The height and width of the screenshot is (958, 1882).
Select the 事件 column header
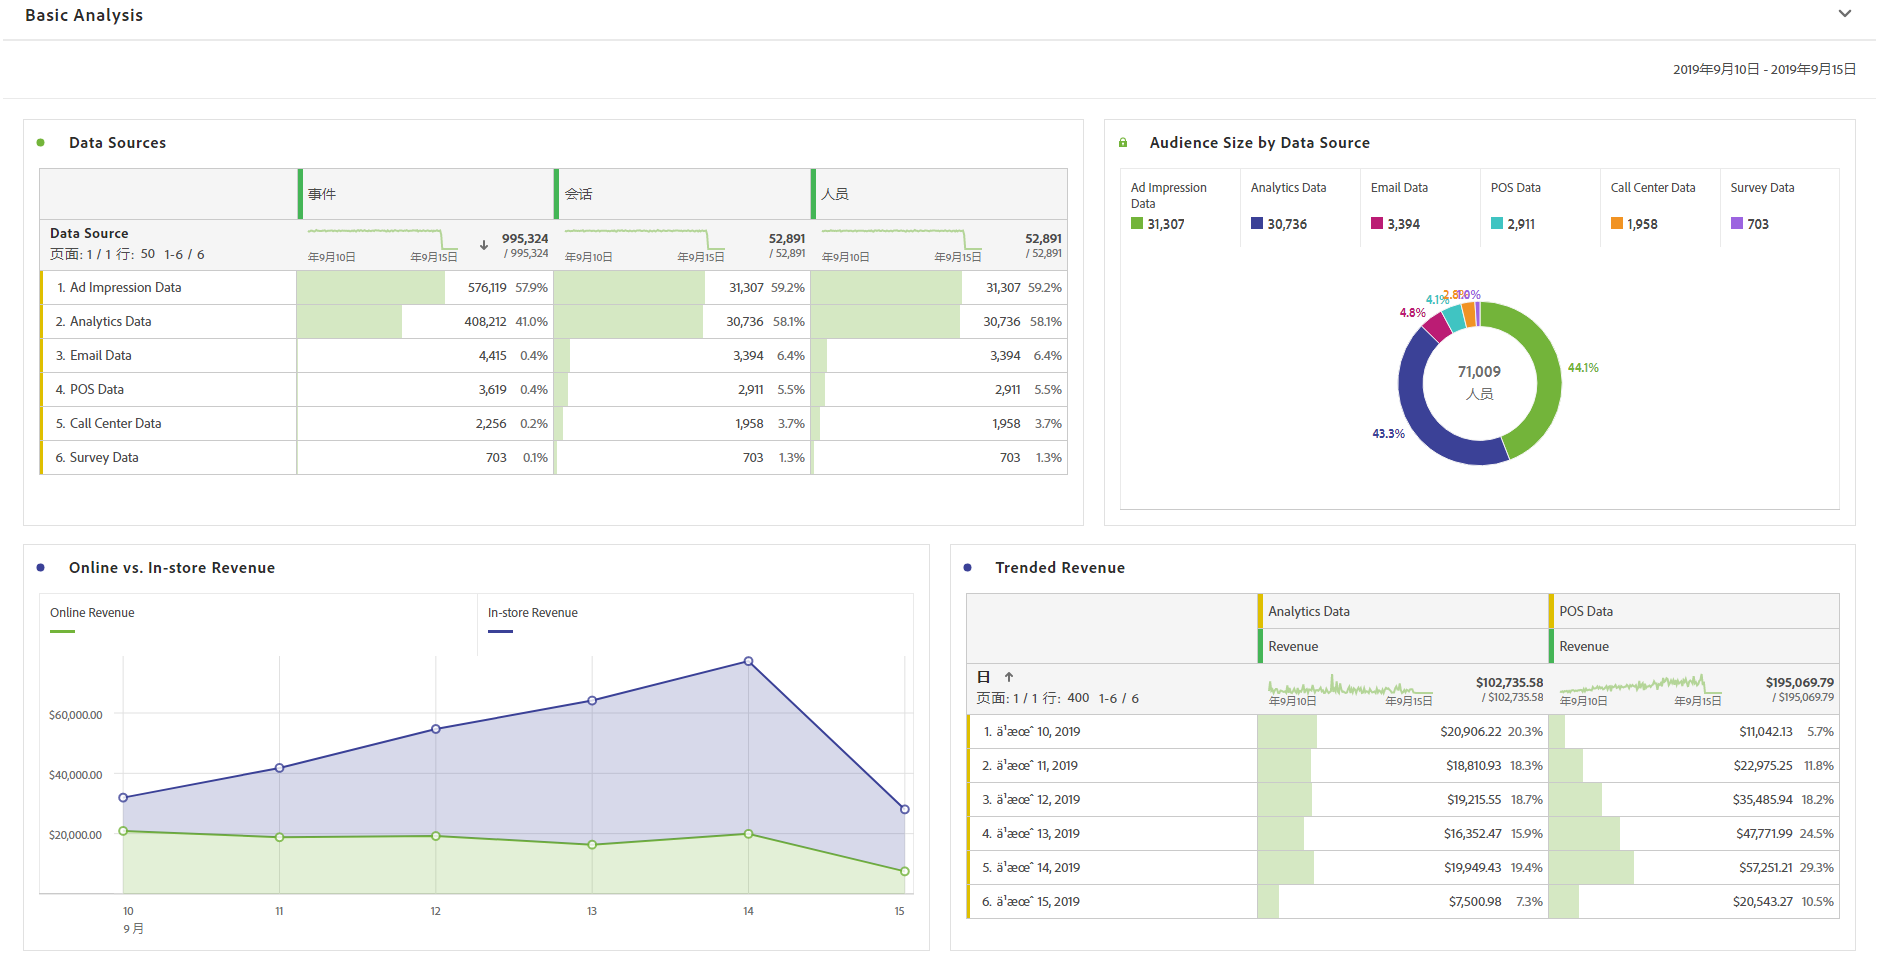[x=427, y=194]
